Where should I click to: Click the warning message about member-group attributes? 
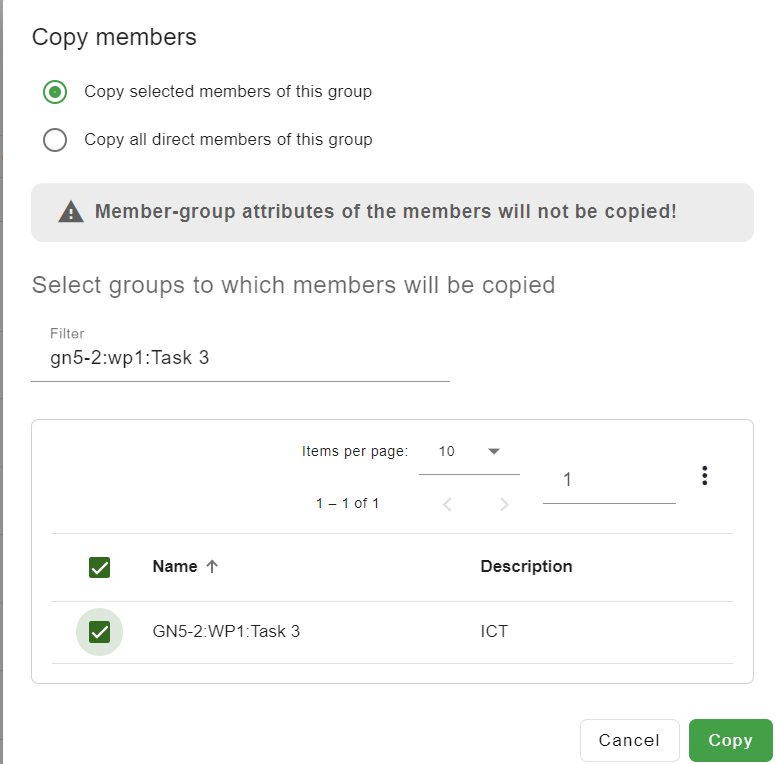386,212
